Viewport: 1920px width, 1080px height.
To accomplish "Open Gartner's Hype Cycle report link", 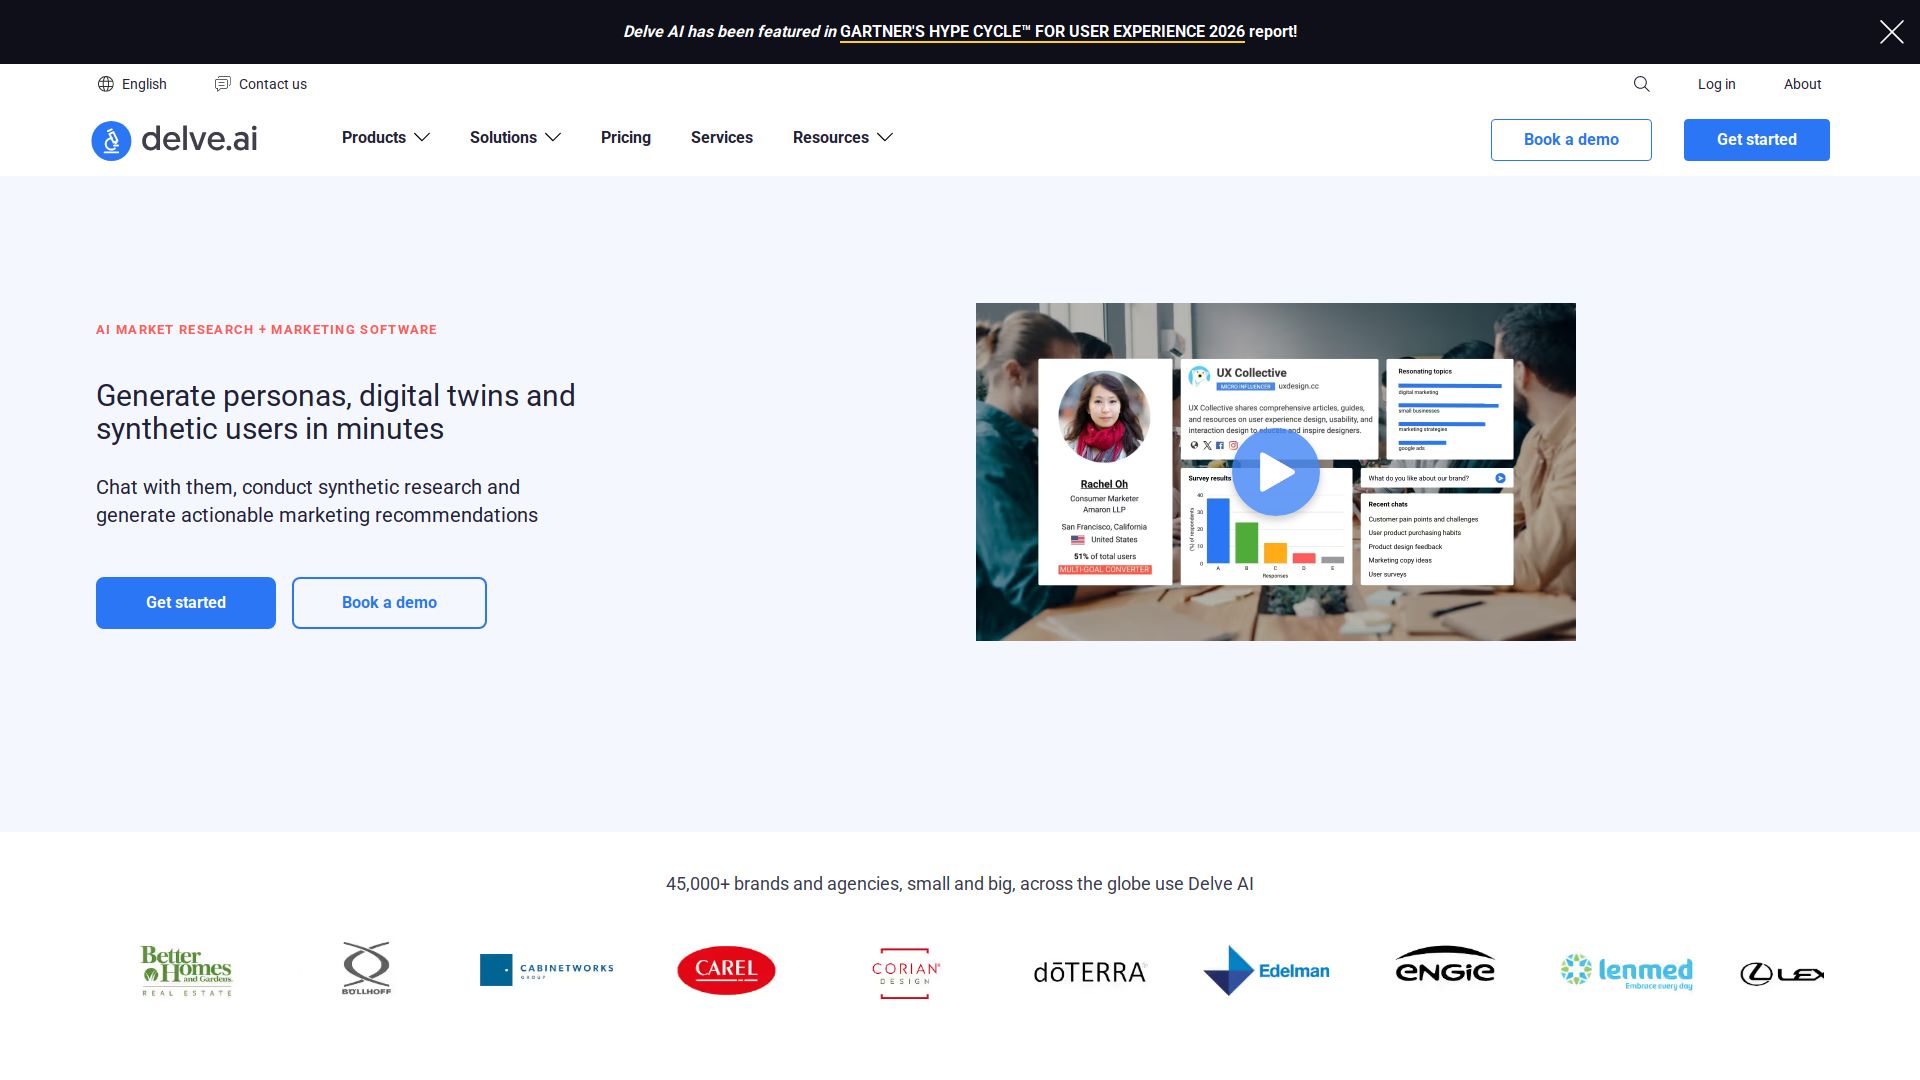I will 1042,32.
